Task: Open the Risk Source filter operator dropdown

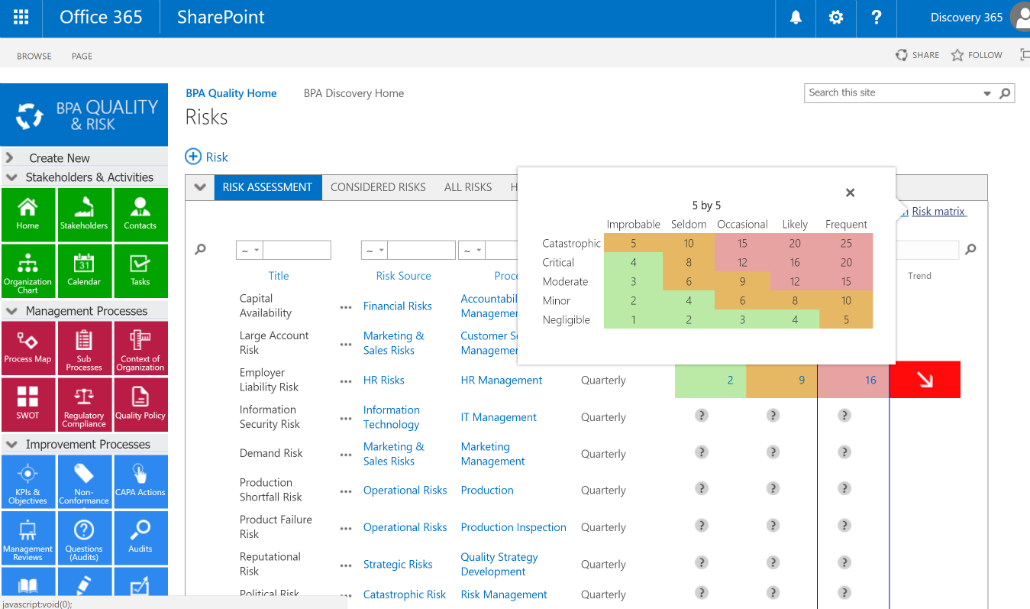Action: pyautogui.click(x=374, y=250)
